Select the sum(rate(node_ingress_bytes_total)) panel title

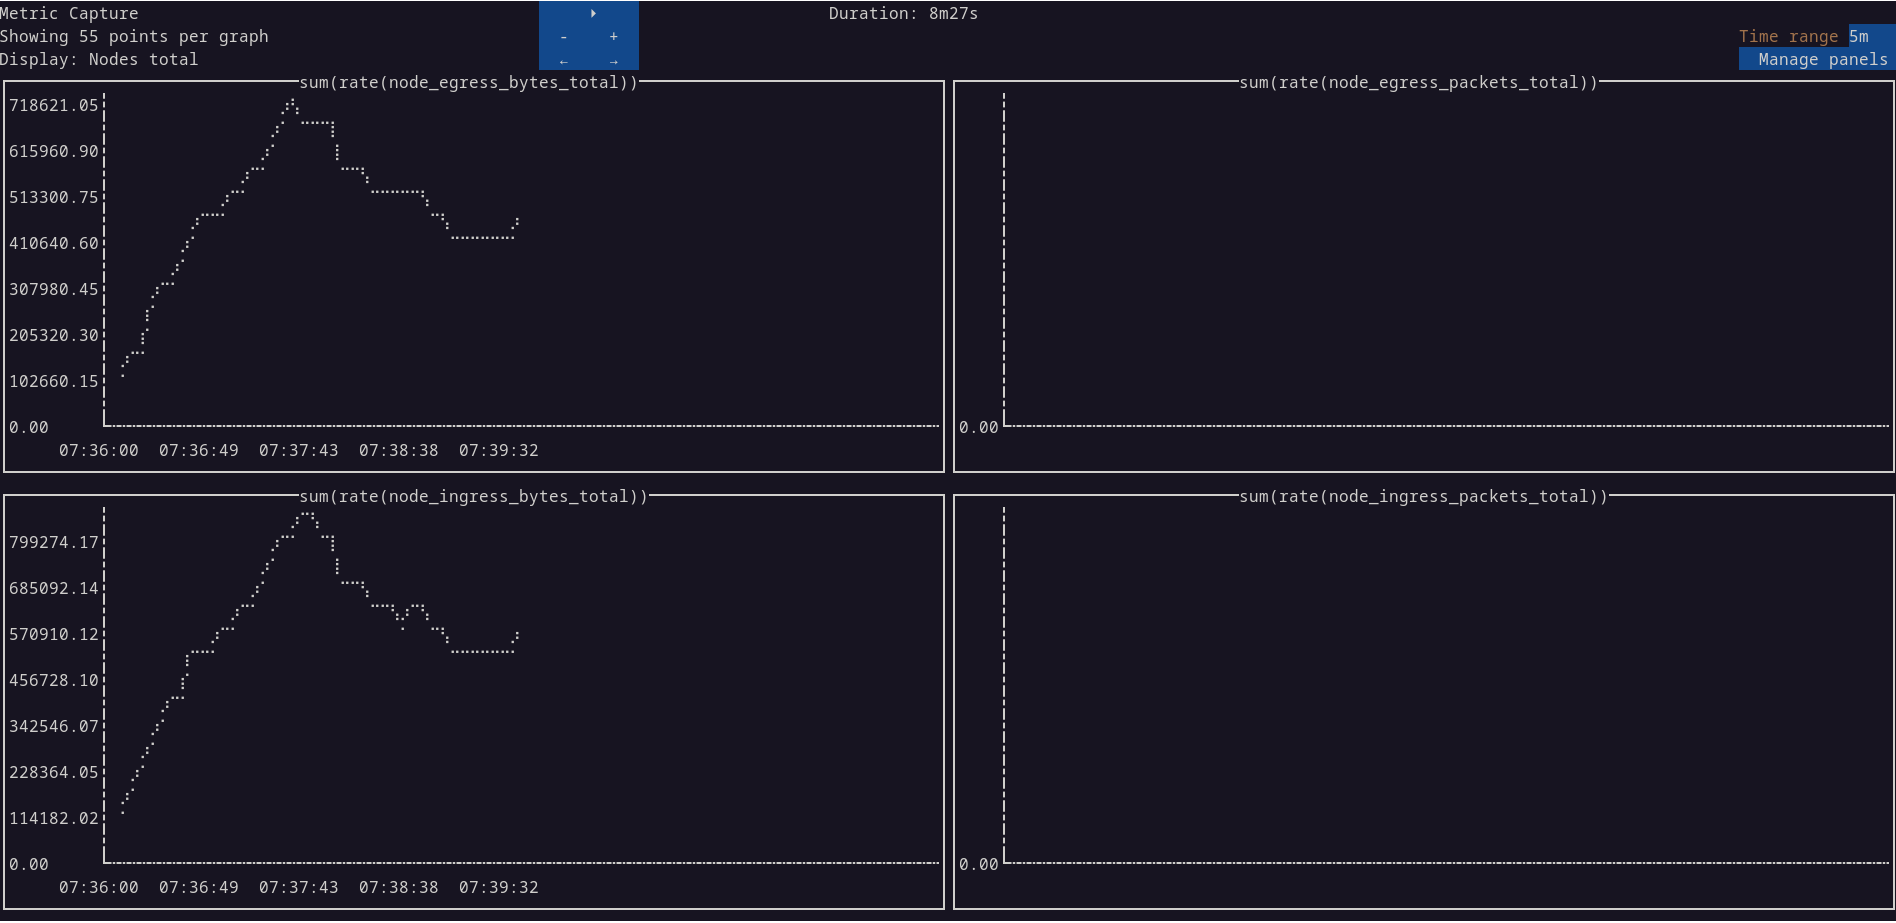(476, 496)
